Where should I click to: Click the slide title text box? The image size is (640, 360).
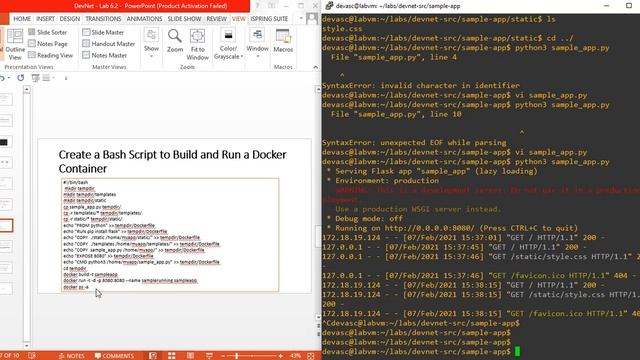click(x=172, y=161)
